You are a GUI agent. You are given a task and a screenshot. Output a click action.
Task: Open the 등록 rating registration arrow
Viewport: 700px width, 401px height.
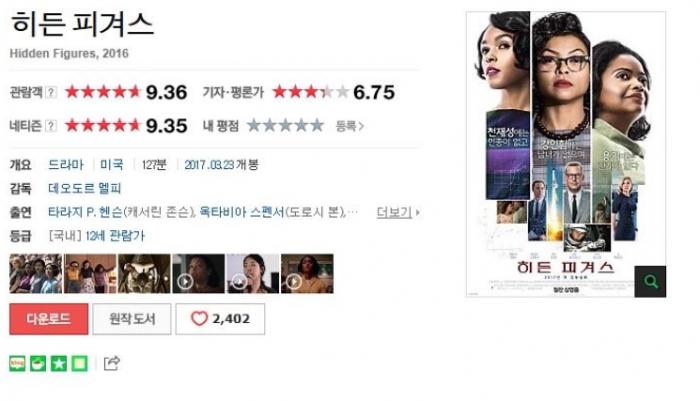coord(350,126)
